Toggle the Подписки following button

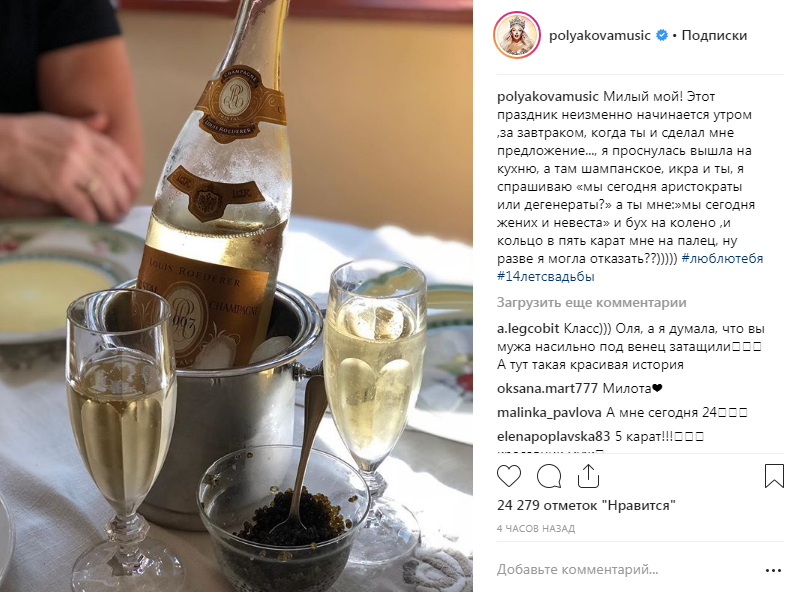(x=714, y=35)
